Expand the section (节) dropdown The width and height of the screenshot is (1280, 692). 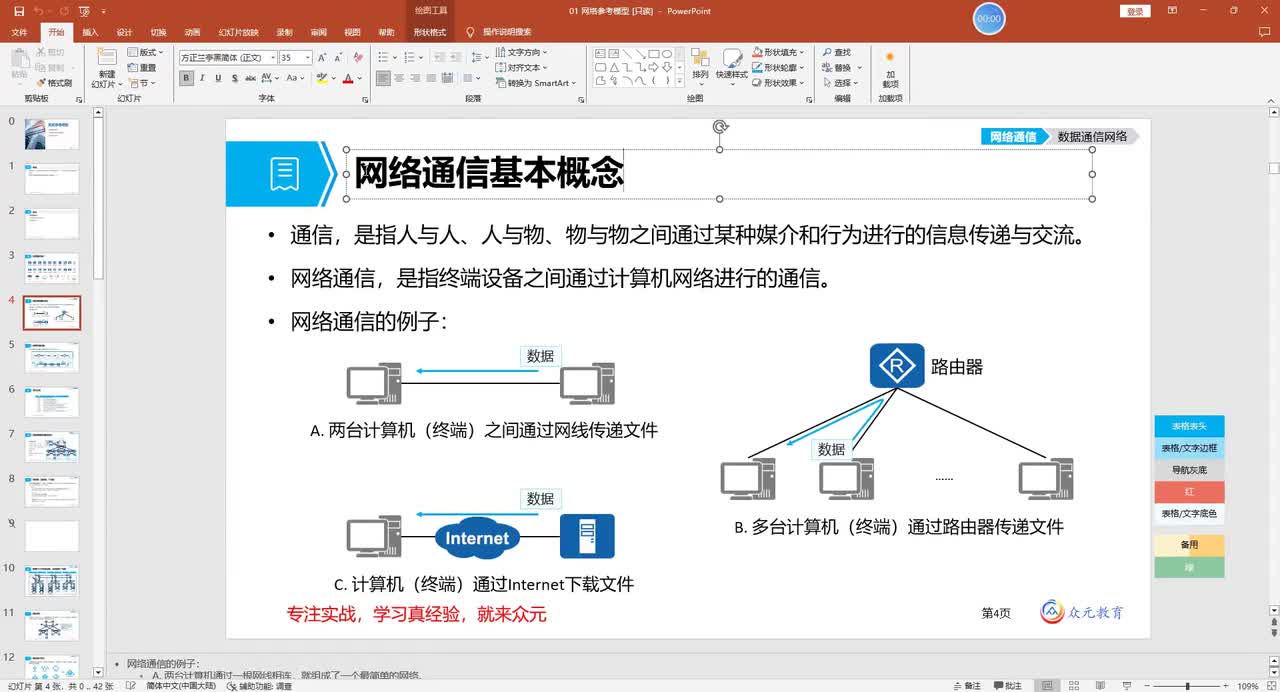(142, 83)
